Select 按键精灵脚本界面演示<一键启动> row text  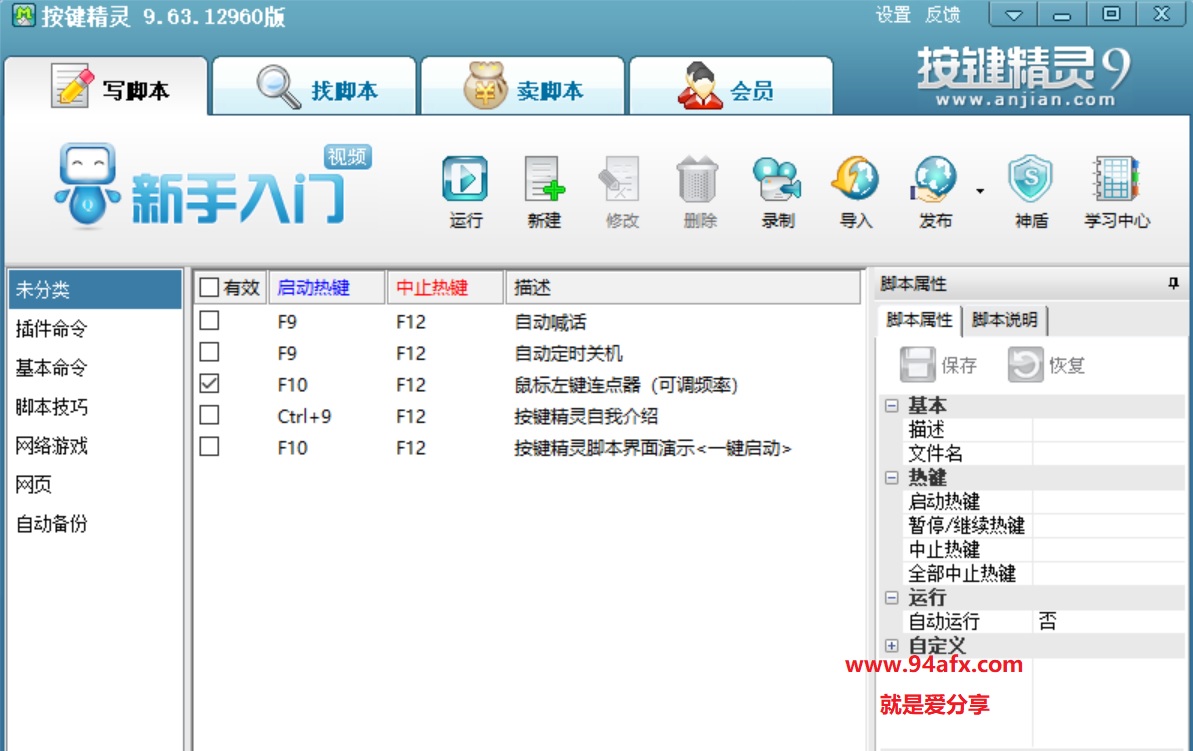653,448
